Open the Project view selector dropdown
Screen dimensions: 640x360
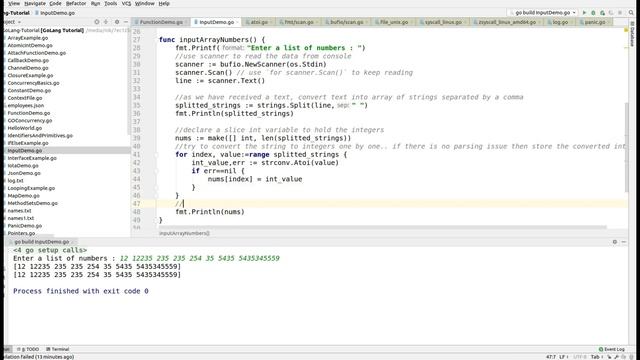[11, 22]
